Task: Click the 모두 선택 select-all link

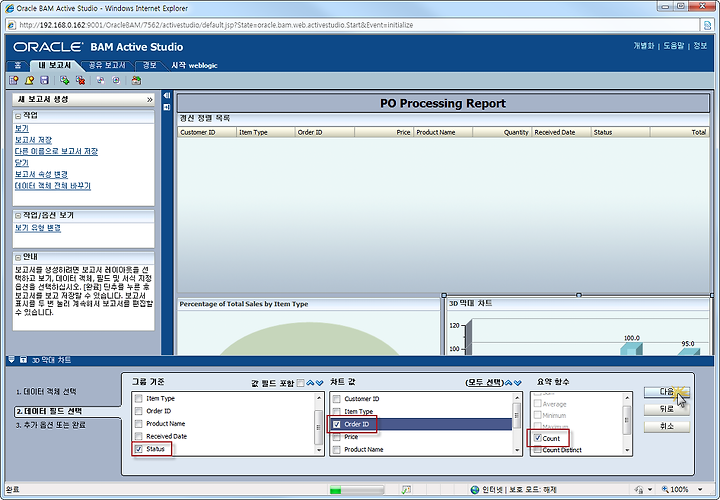Action: point(485,382)
